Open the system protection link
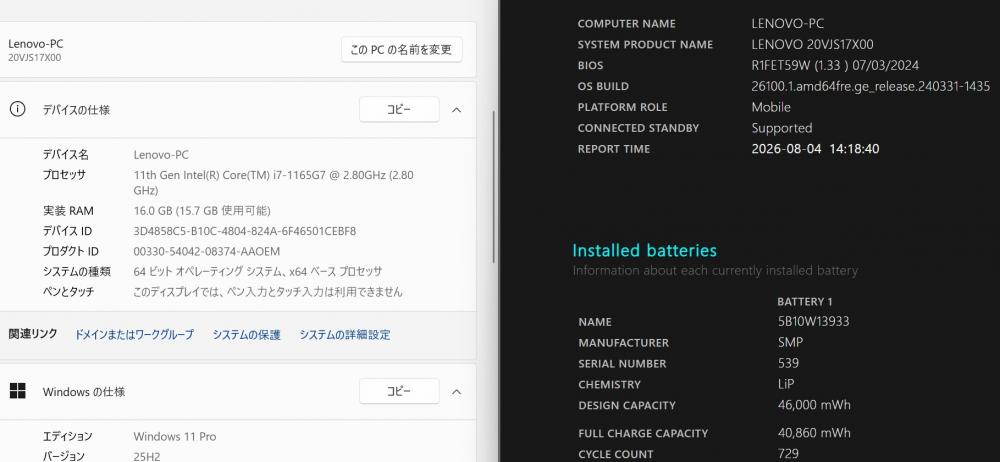This screenshot has height=462, width=1000. point(246,334)
